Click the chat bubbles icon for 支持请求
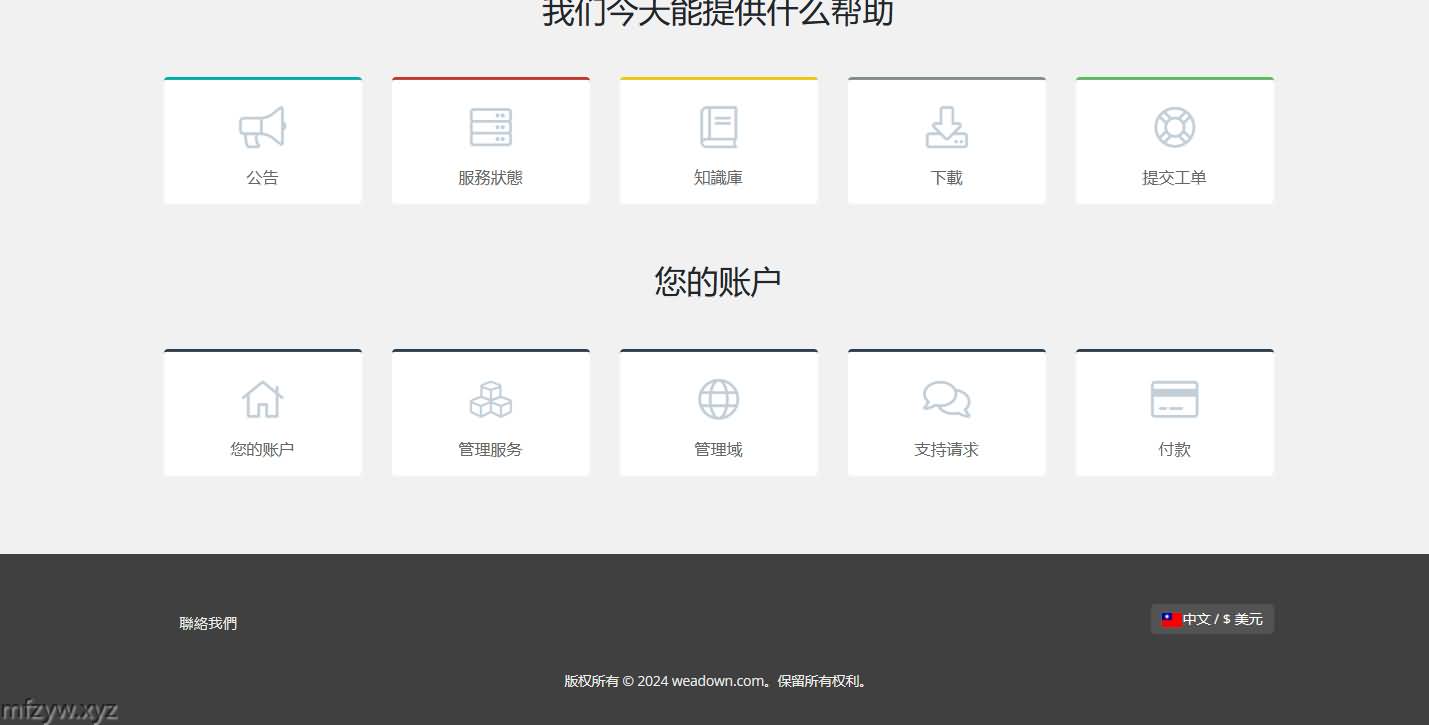Screen dimensions: 1429x725 (x=946, y=399)
